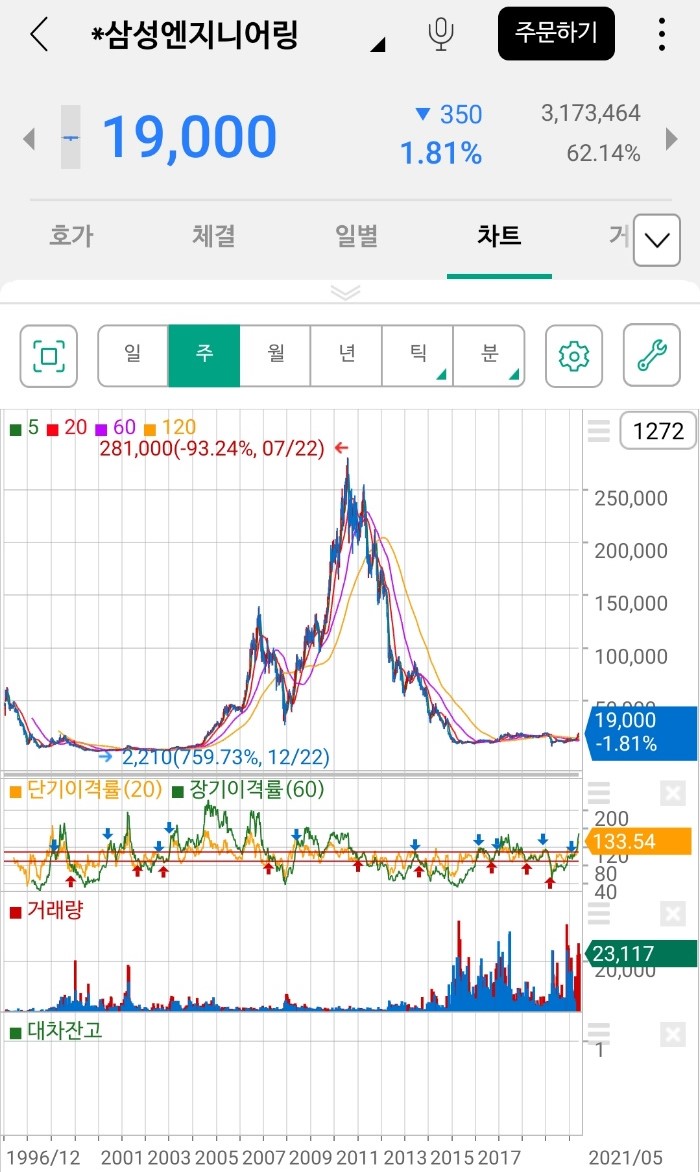Select the 주 weekly period

click(x=204, y=356)
